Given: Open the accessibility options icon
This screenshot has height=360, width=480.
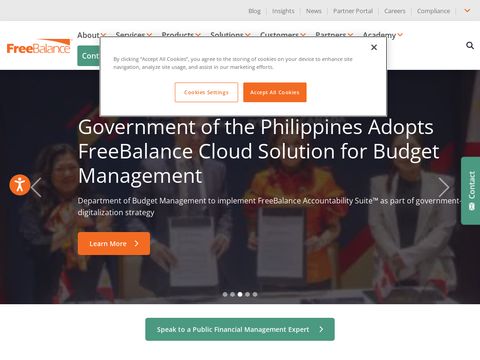Looking at the screenshot, I should [20, 185].
